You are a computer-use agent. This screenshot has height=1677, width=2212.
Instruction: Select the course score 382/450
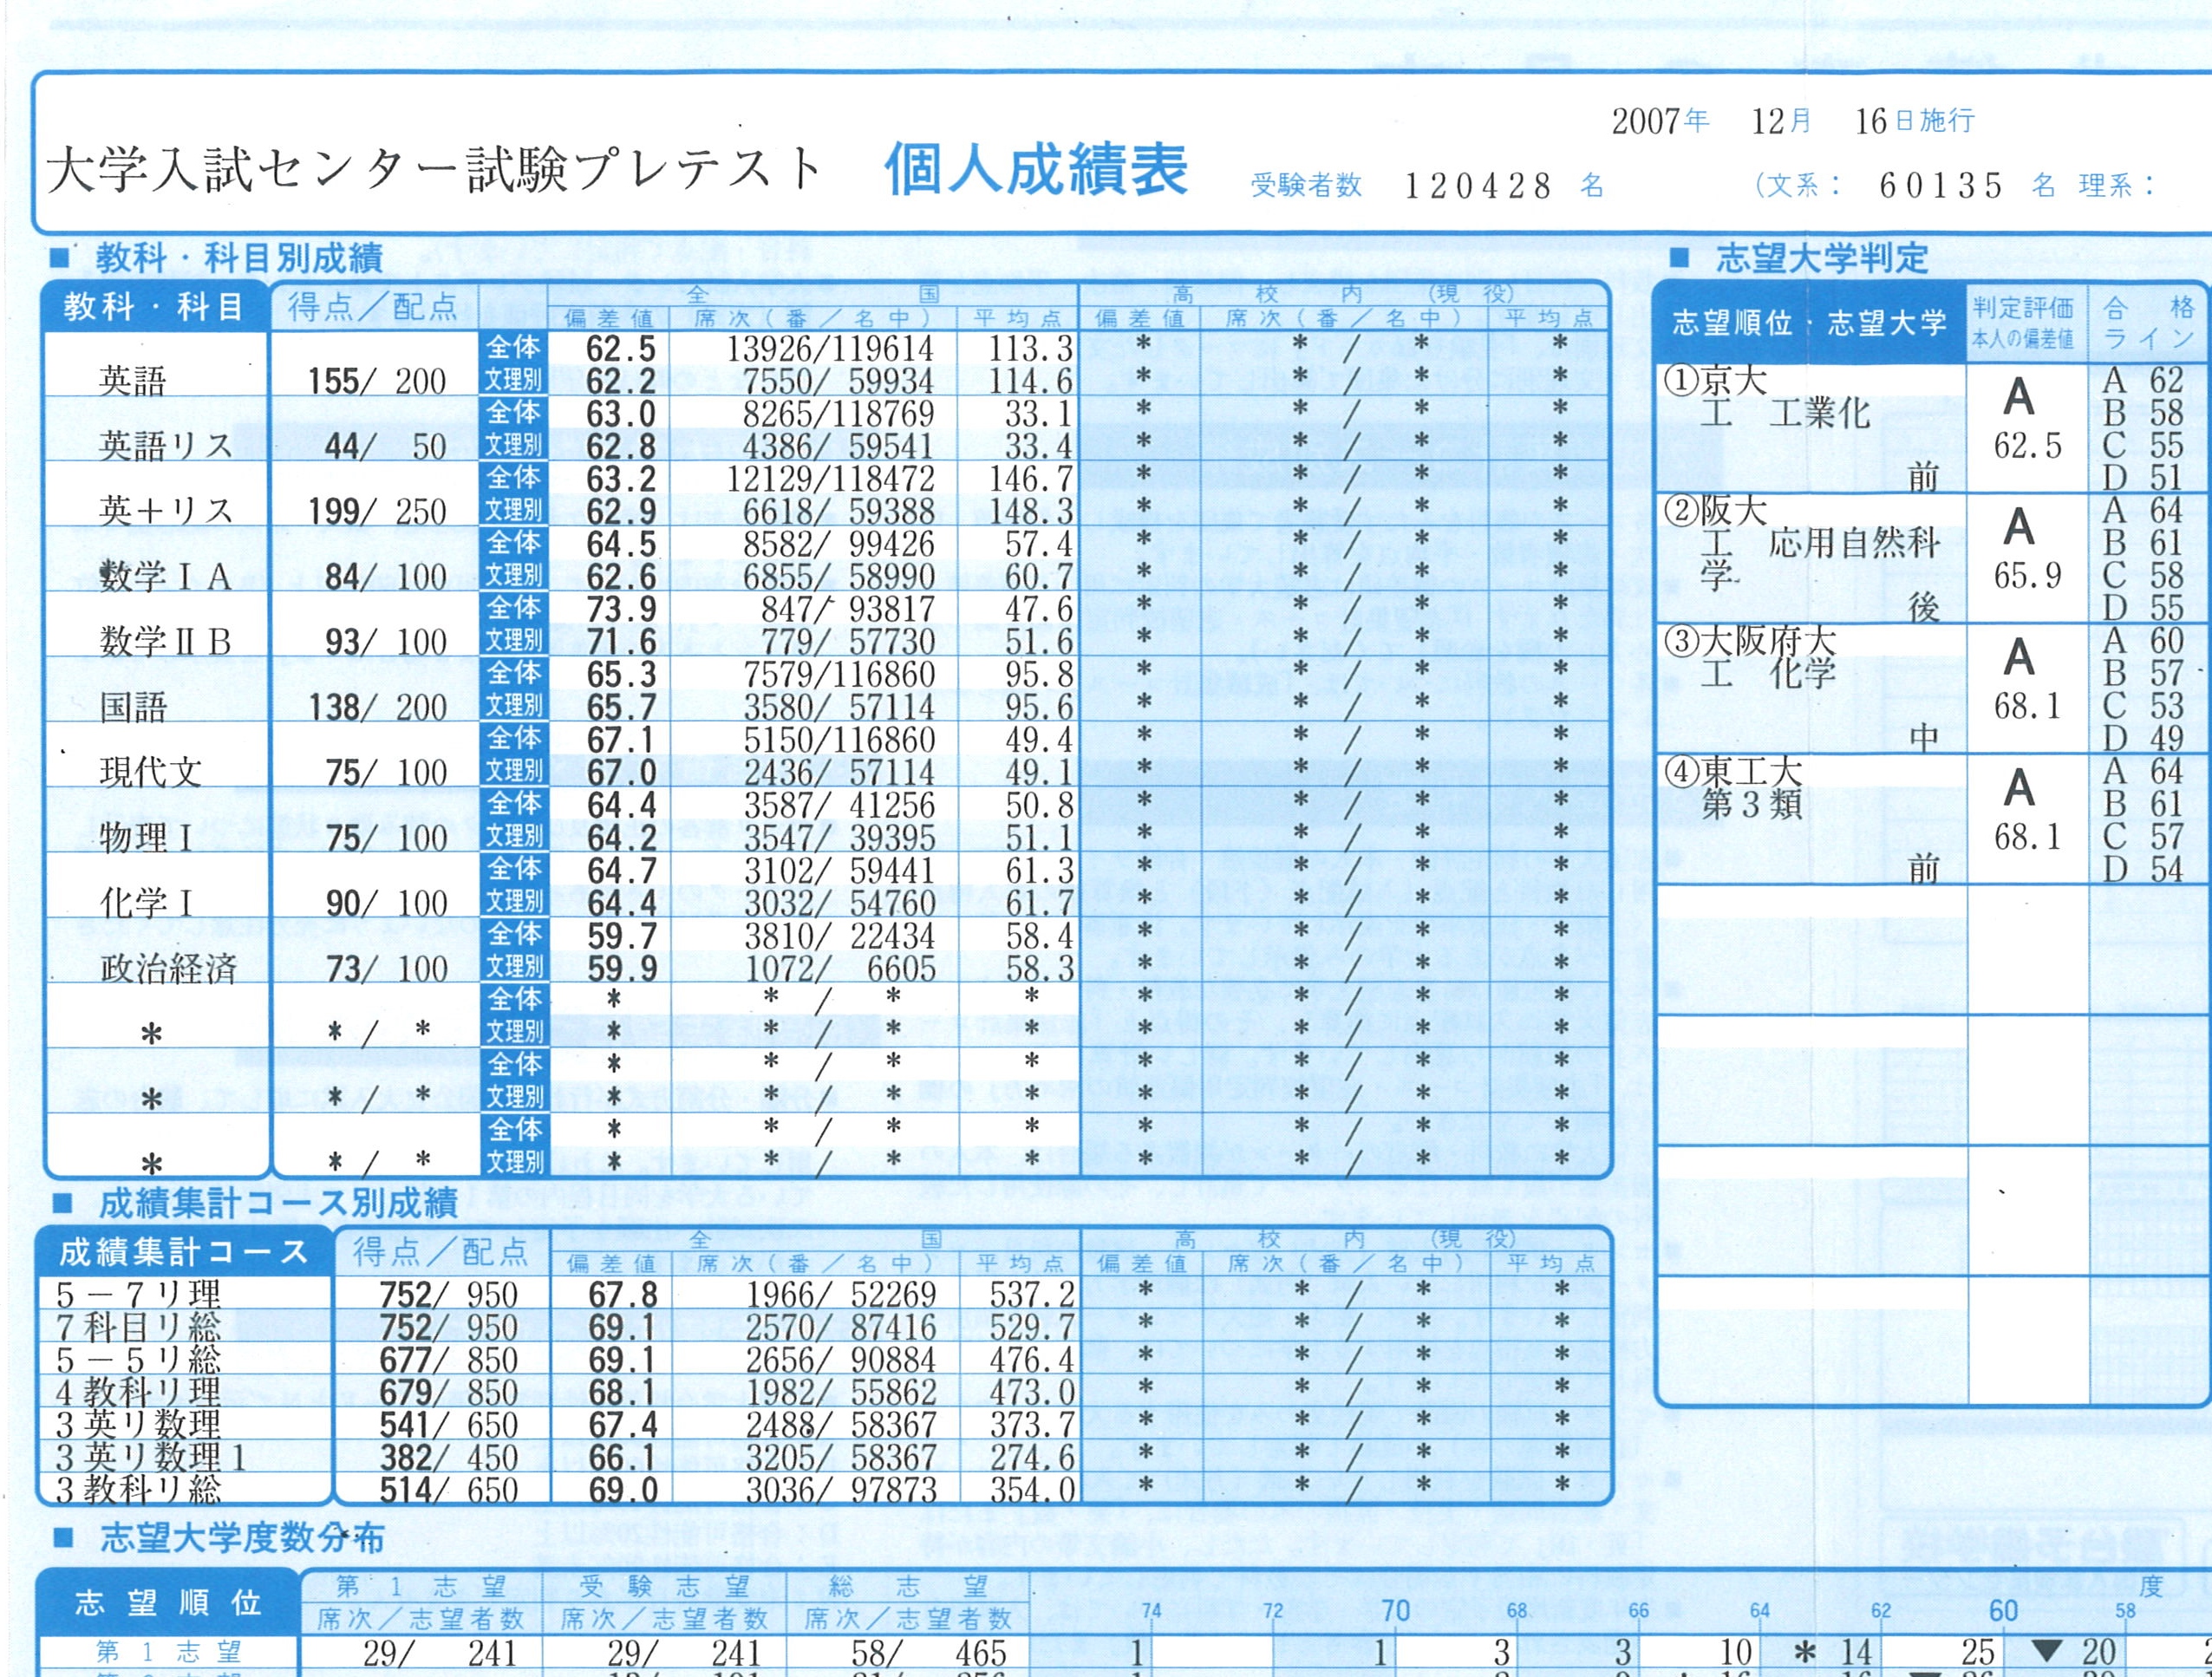(x=448, y=1458)
